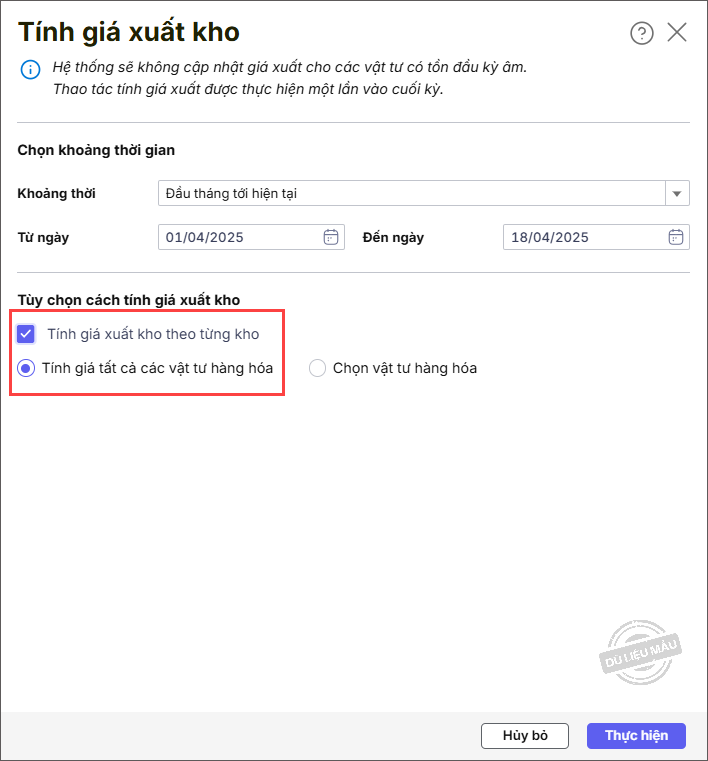Open the Từ ngày calendar picker icon
708x761 pixels.
pyautogui.click(x=331, y=237)
